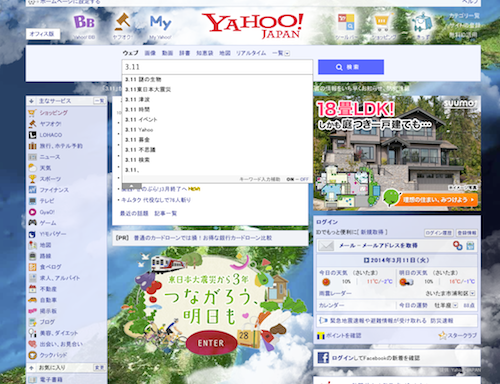The width and height of the screenshot is (500, 384).
Task: Choose the suggestion 3.11 検索
Action: click(x=217, y=160)
